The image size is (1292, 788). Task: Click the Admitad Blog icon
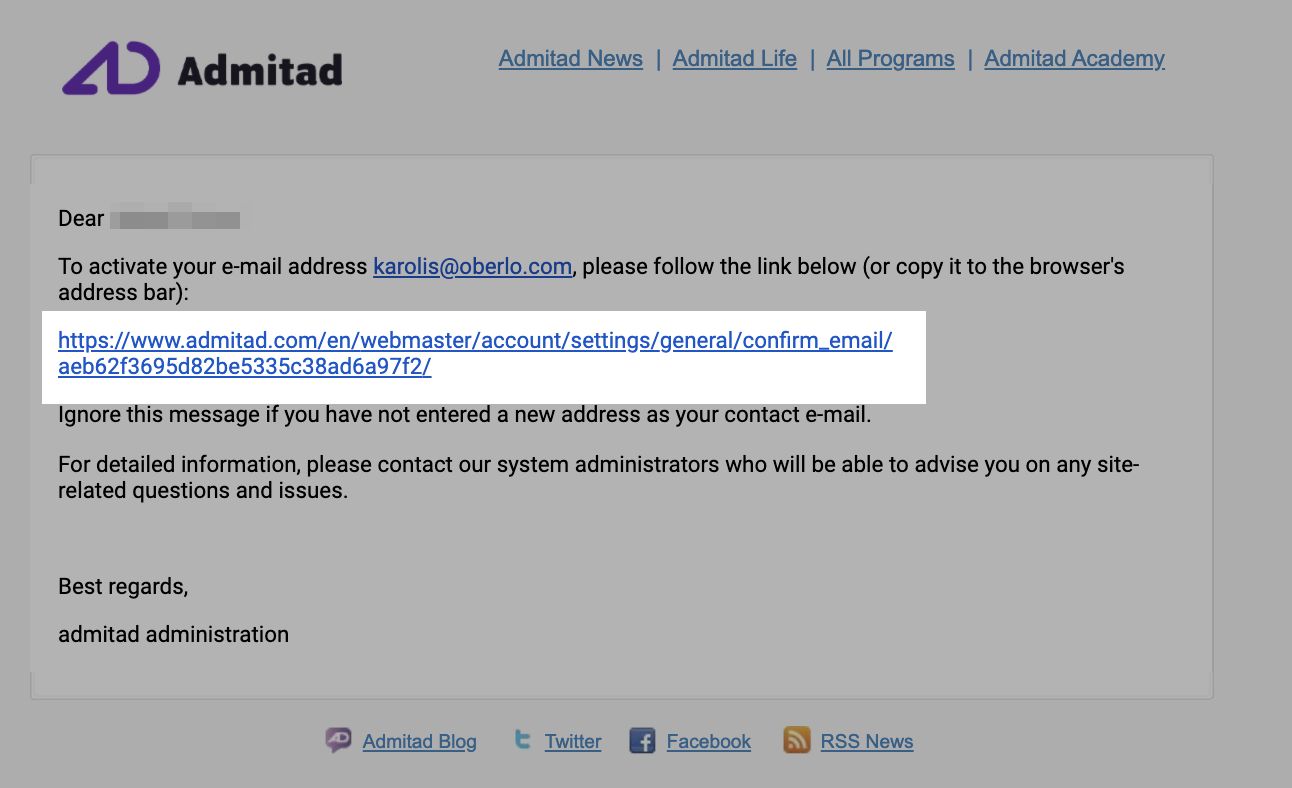(x=339, y=740)
